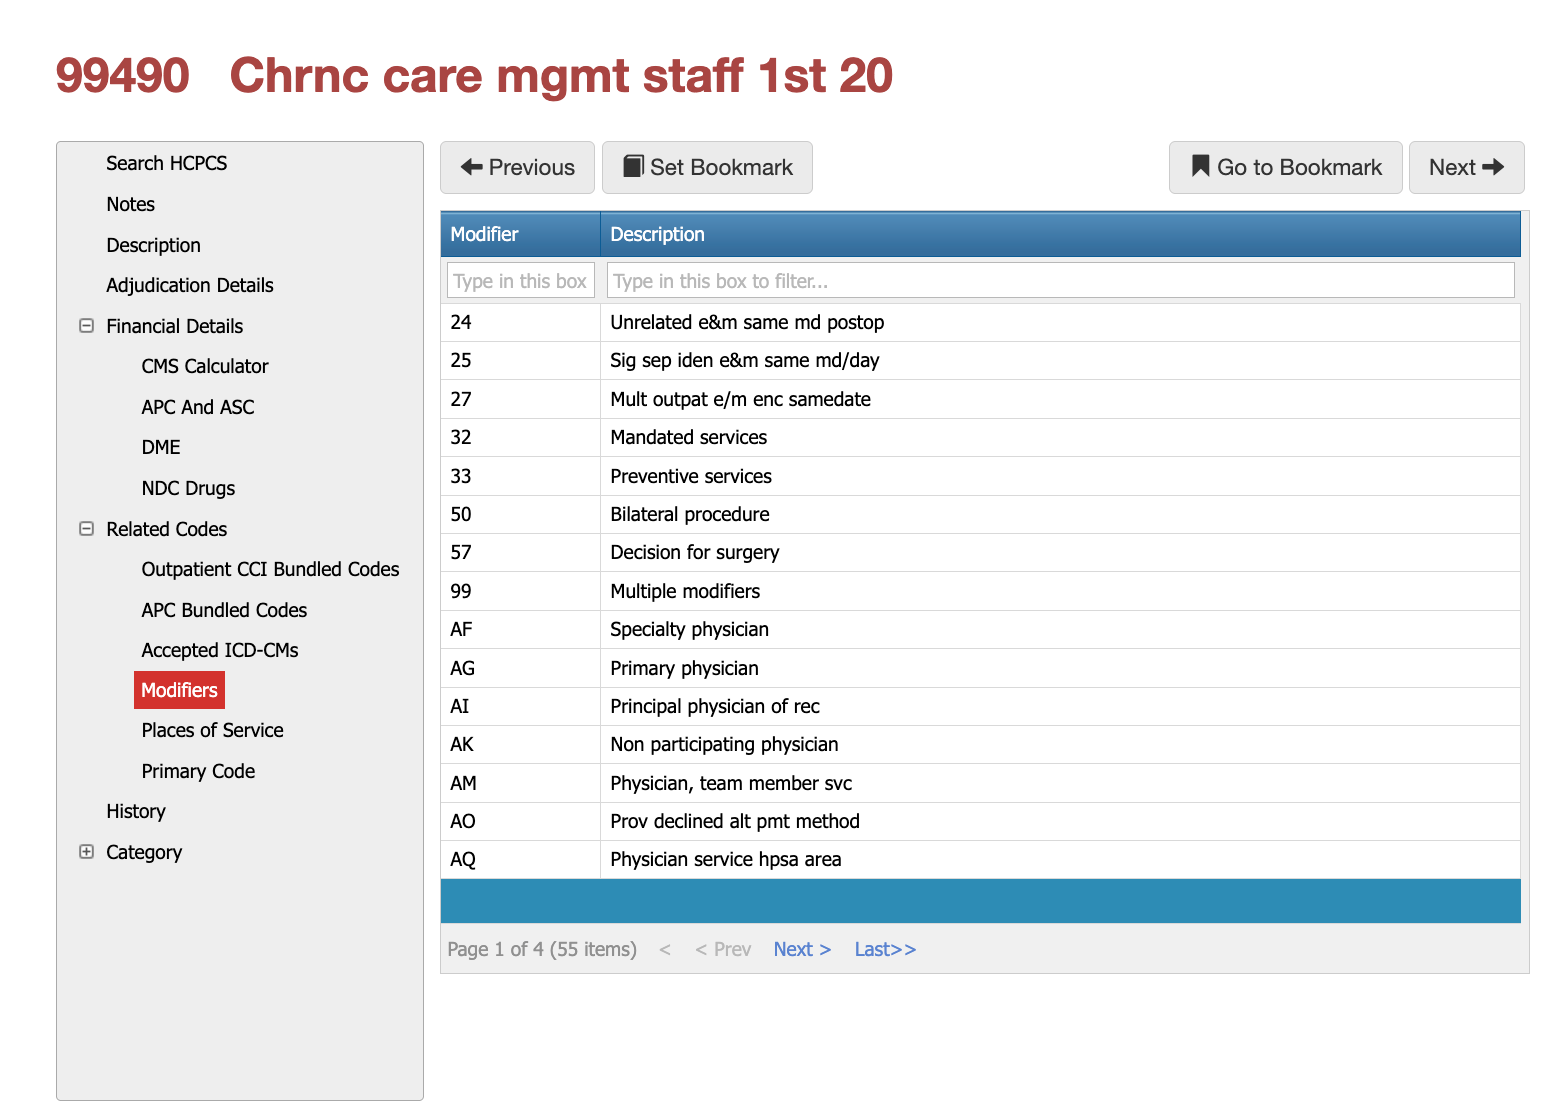Collapse the Financial Details tree node
Viewport: 1560px width, 1120px height.
87,326
